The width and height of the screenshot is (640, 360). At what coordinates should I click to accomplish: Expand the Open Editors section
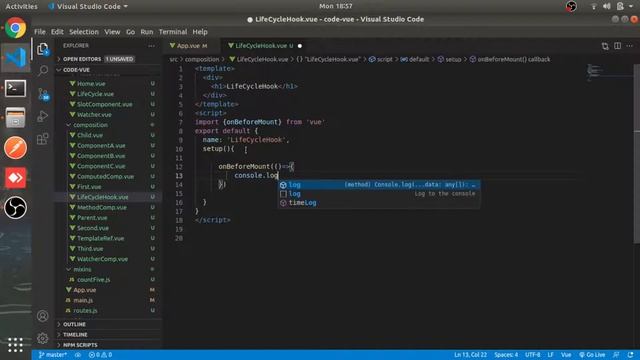109,59
